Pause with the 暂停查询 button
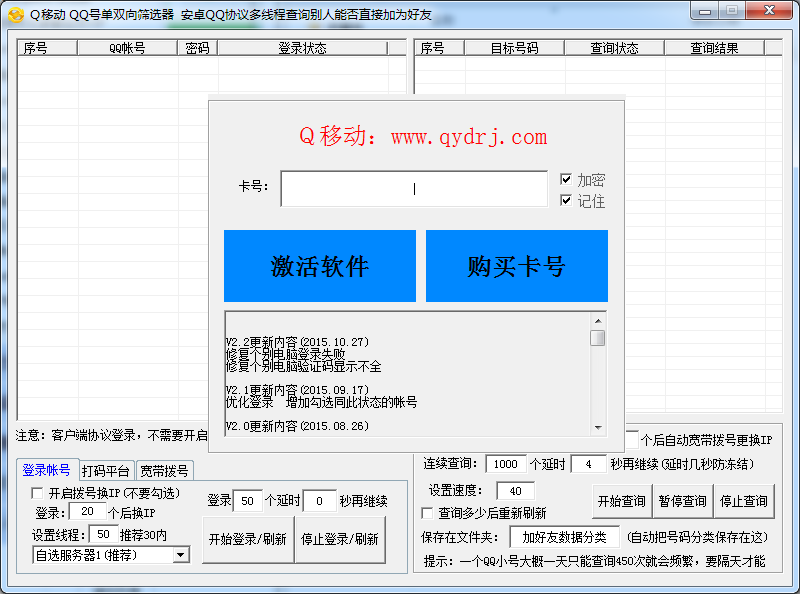This screenshot has width=800, height=594. click(x=683, y=501)
